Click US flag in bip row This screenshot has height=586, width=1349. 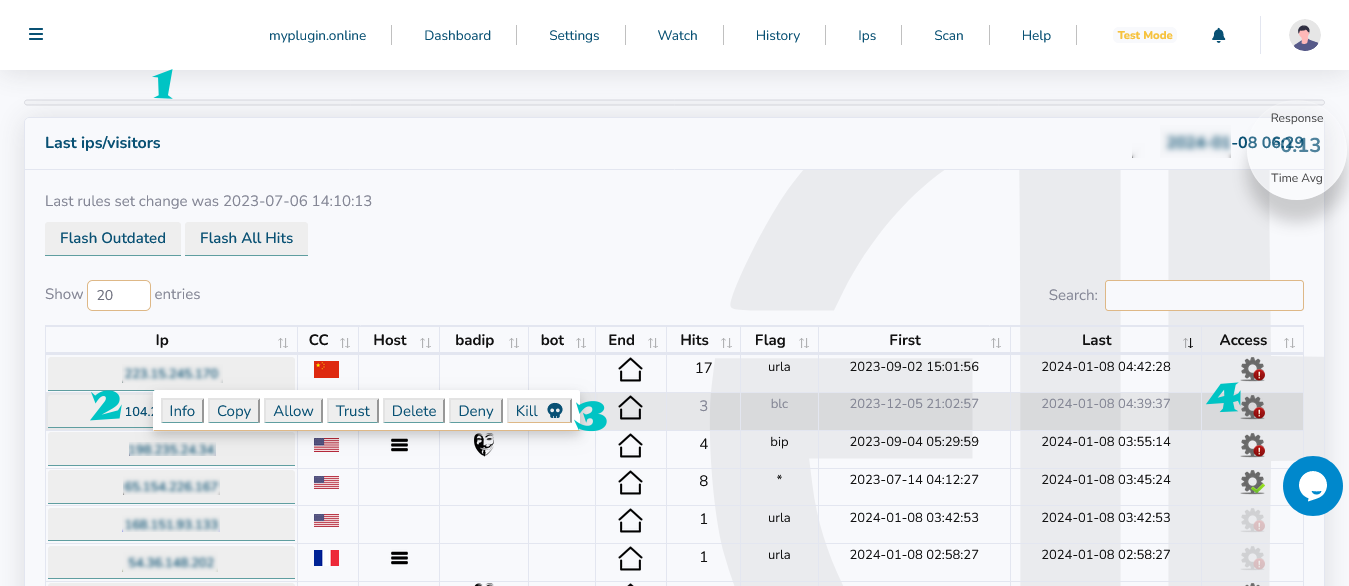click(x=326, y=445)
